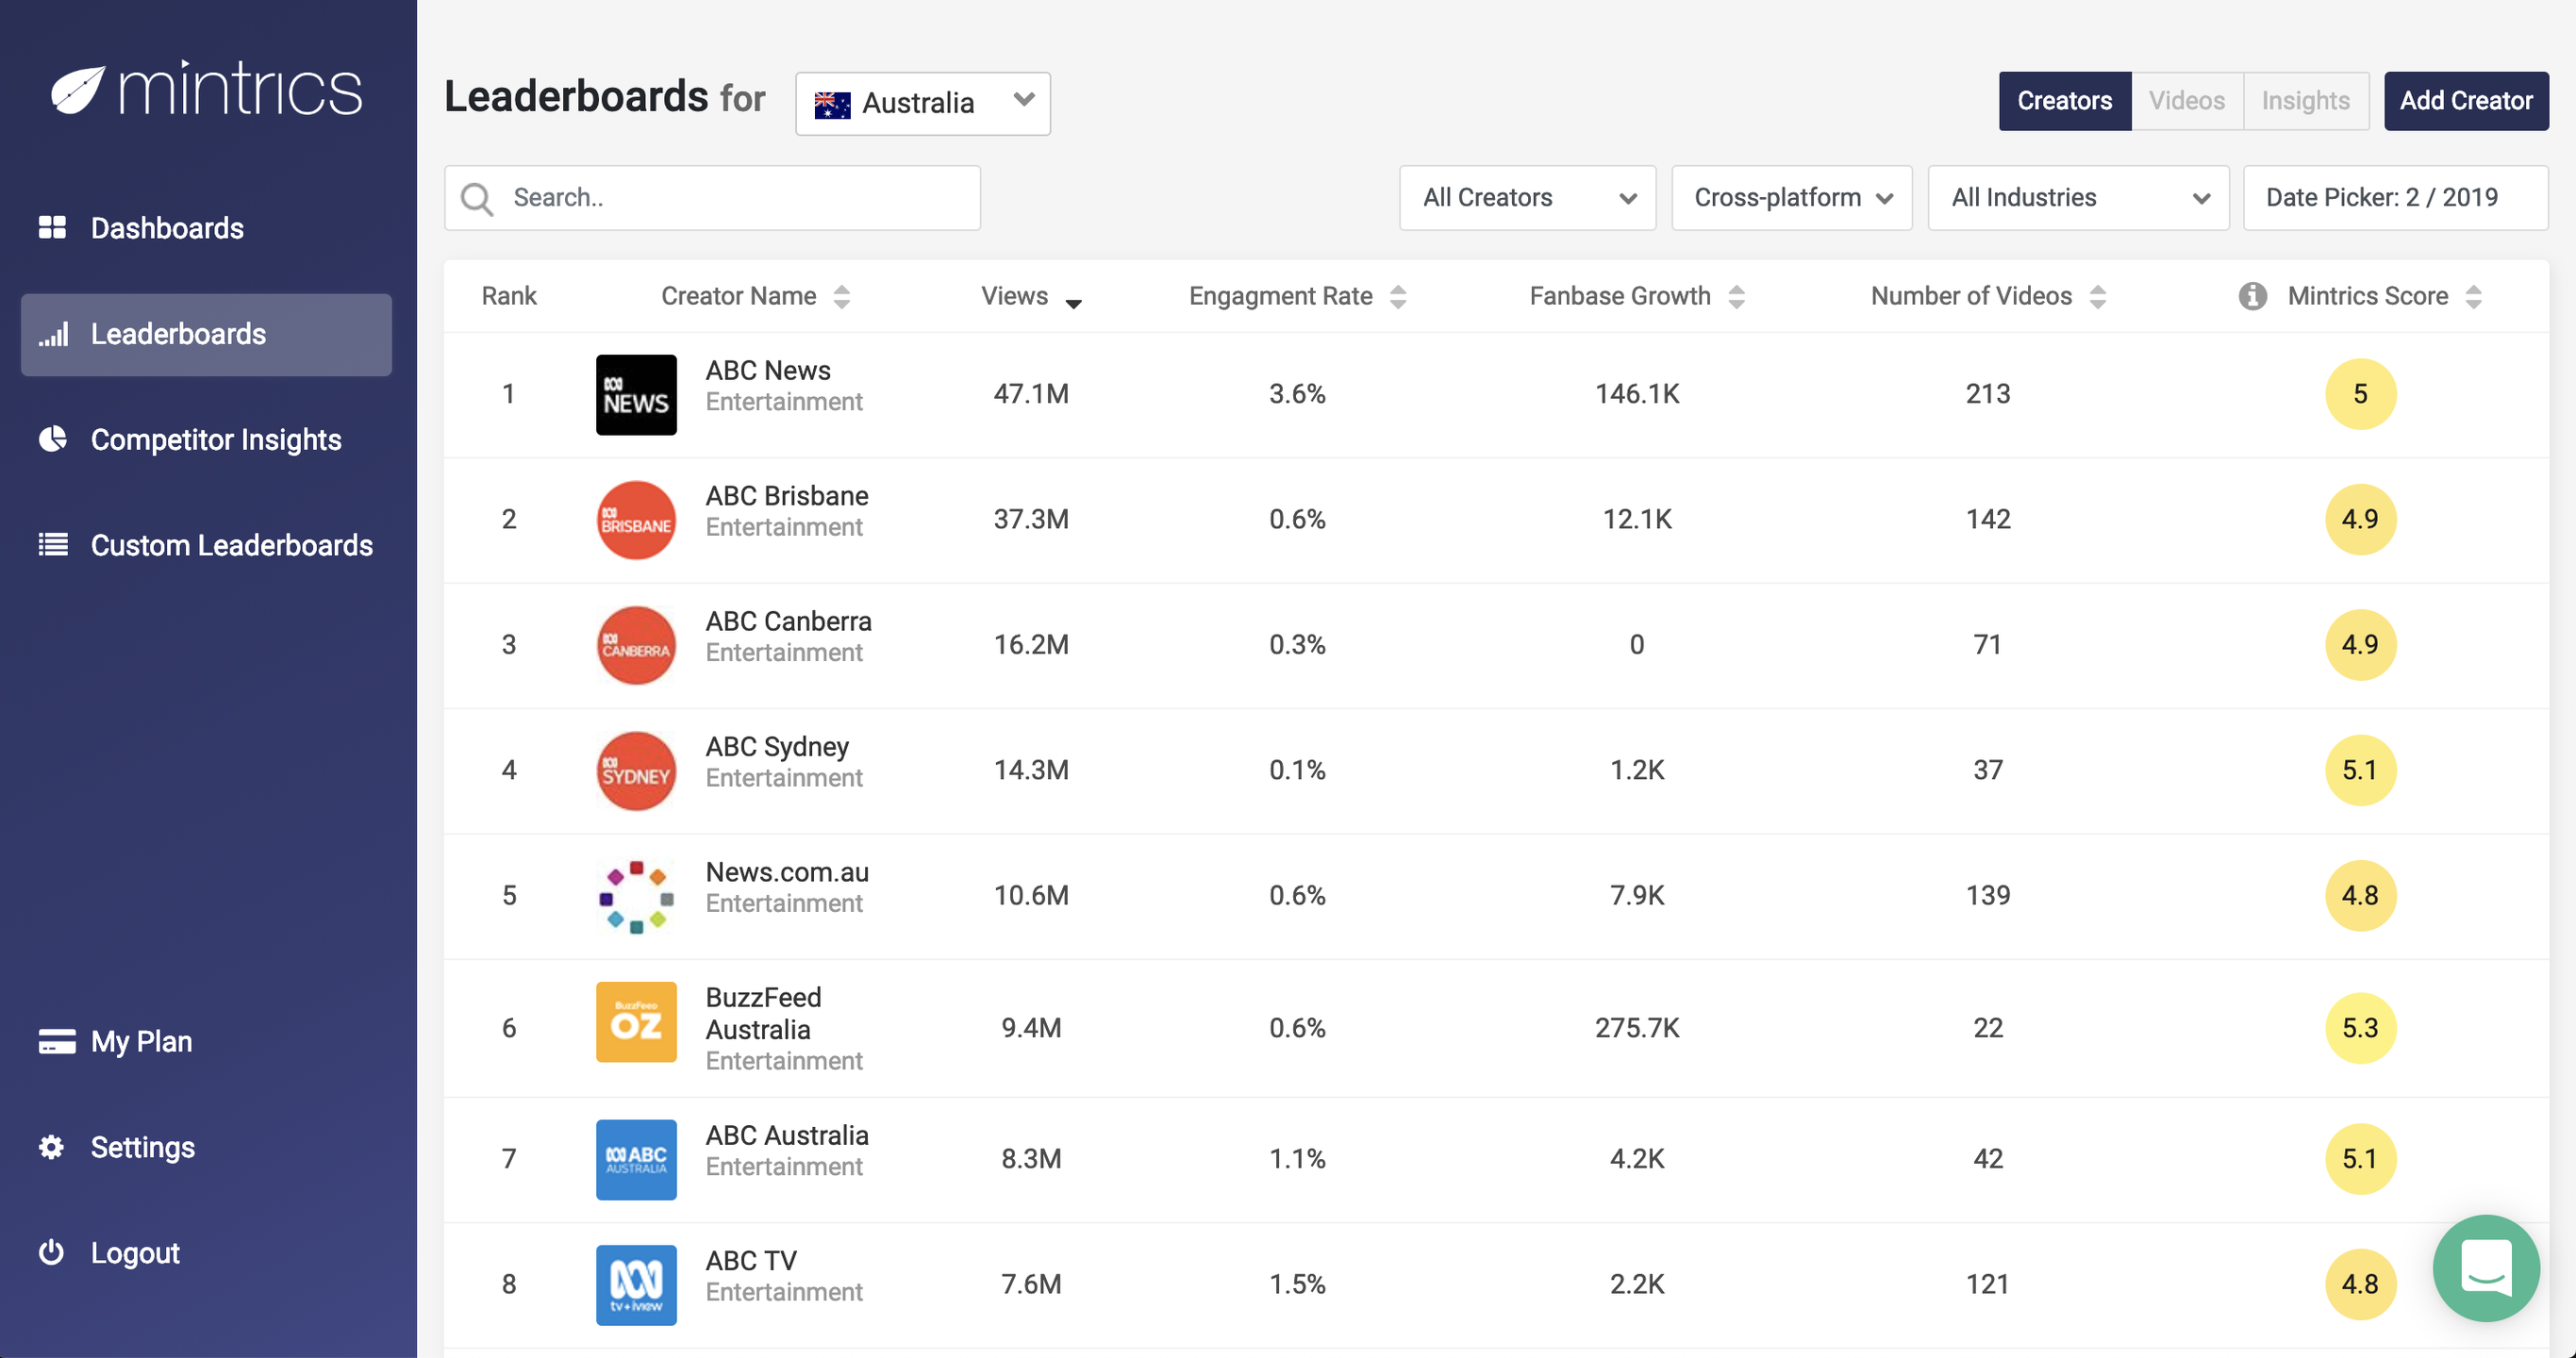Click the BuzzFeed Oz logo icon
Viewport: 2576px width, 1358px height.
point(636,1021)
